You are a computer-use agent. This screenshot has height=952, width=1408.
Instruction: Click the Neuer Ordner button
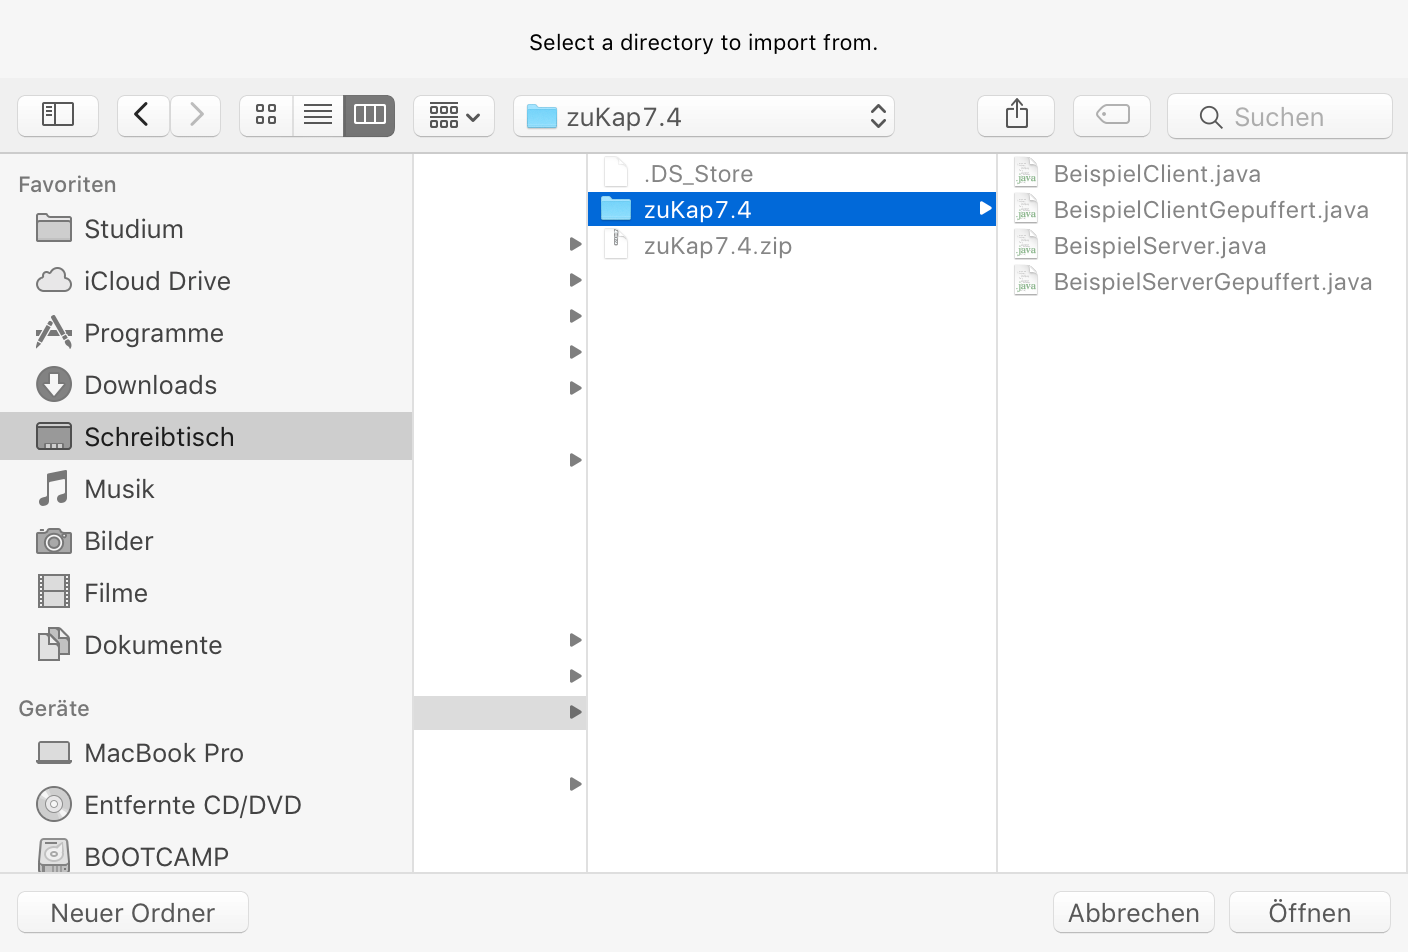(x=133, y=912)
